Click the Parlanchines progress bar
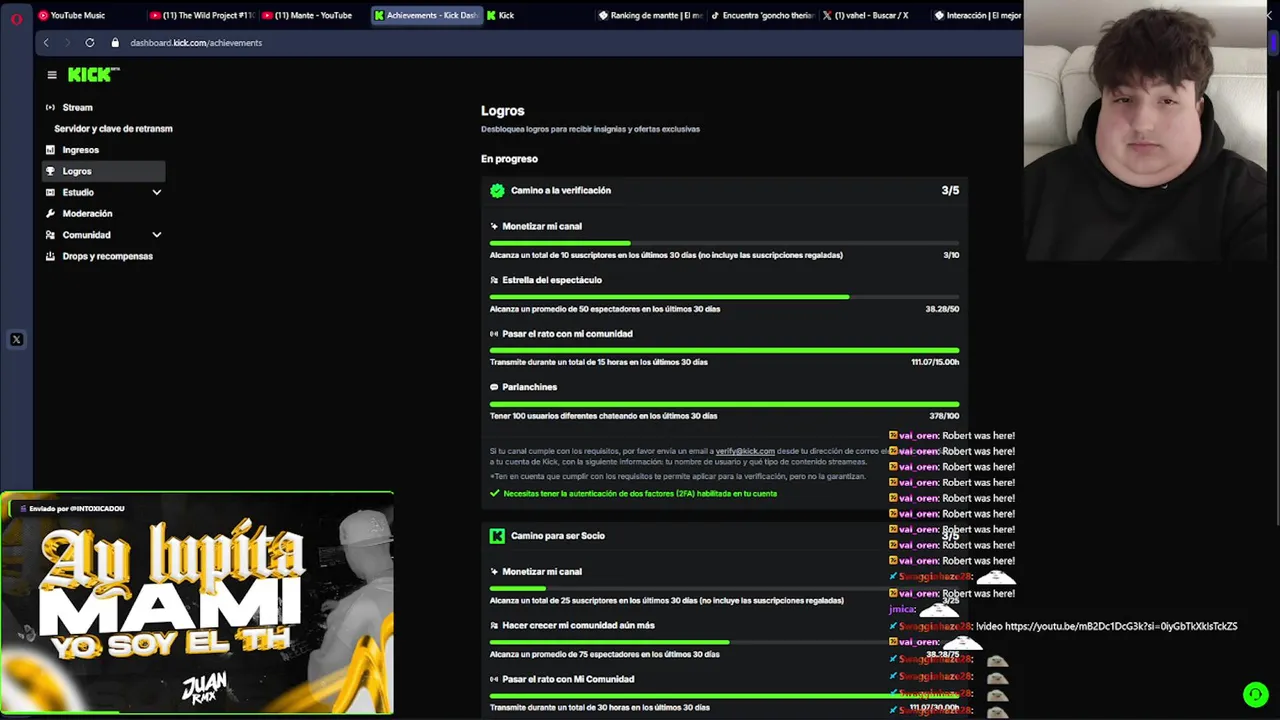 [724, 404]
